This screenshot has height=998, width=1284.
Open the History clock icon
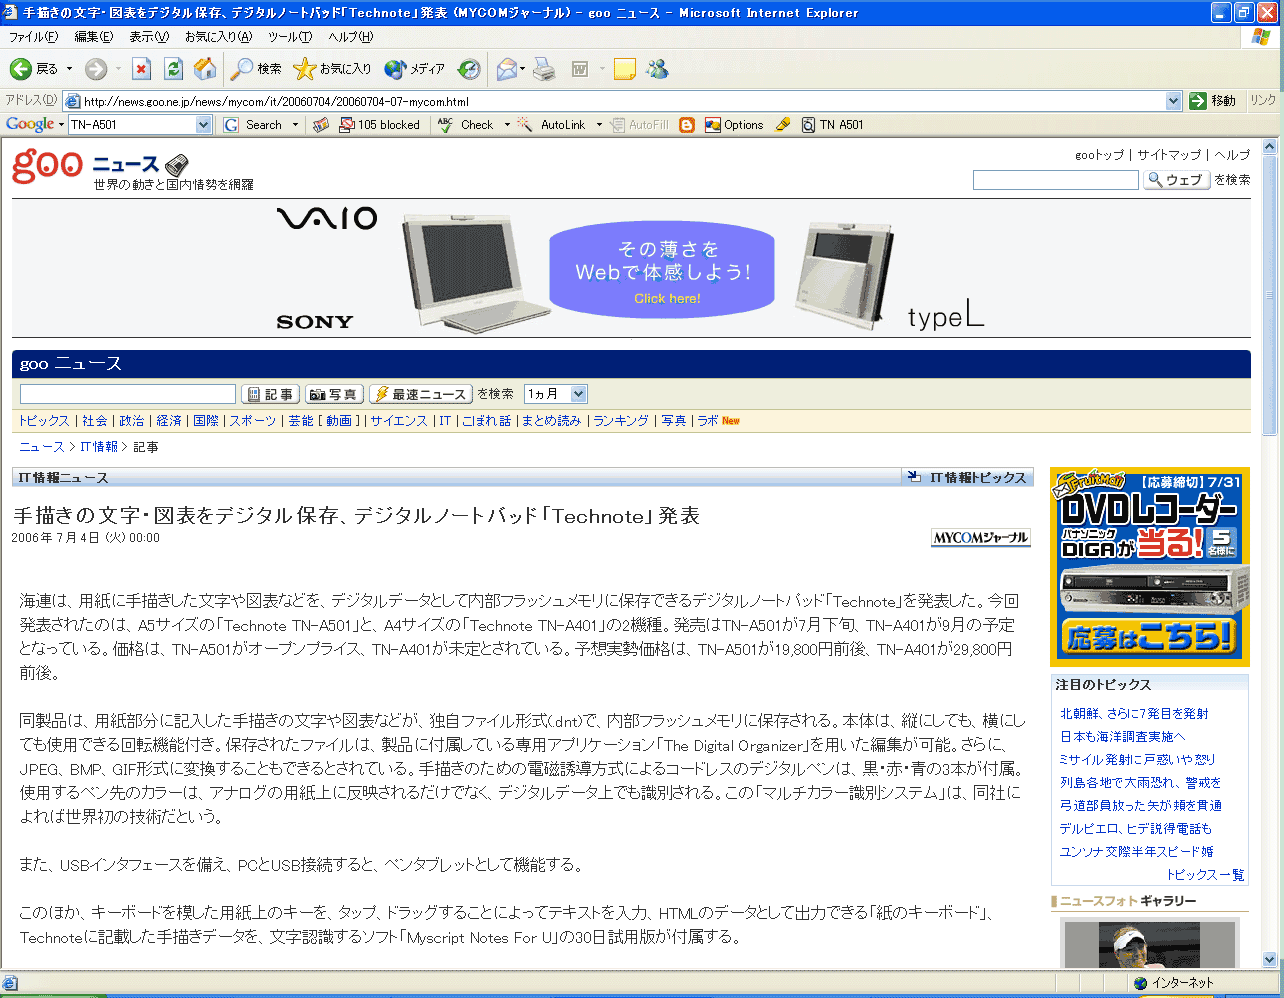point(469,69)
